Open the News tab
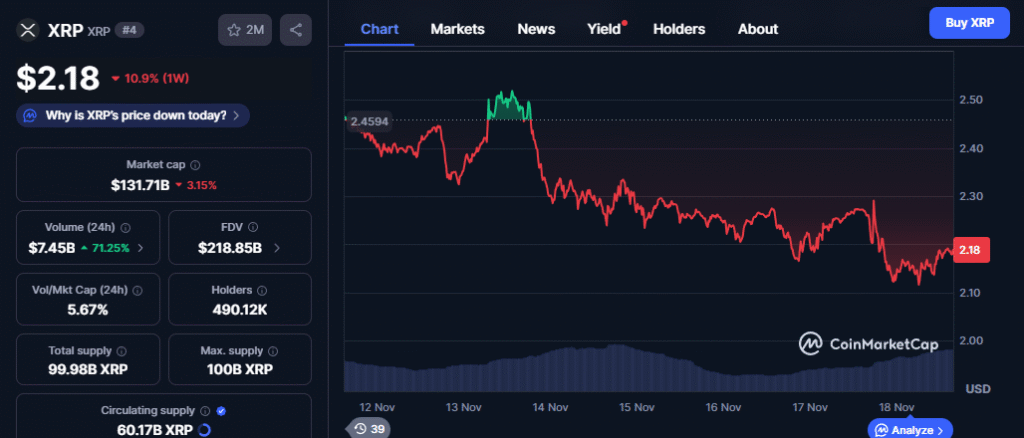 pyautogui.click(x=536, y=29)
